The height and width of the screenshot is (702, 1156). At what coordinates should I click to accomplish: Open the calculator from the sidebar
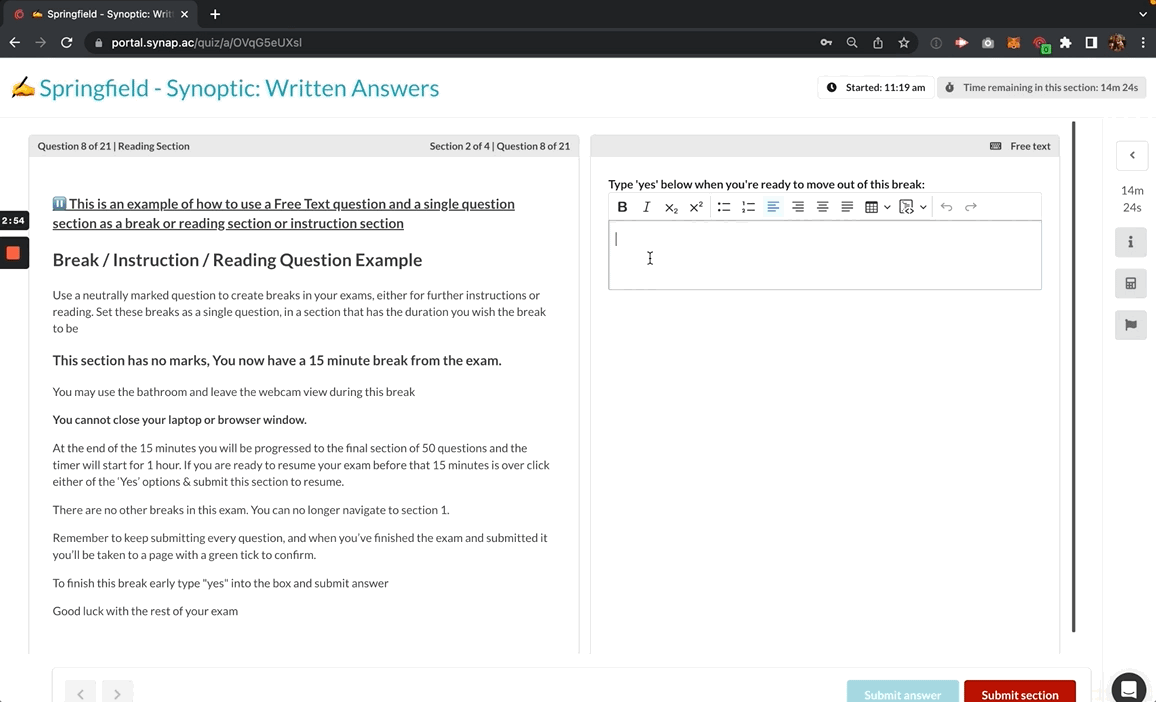coord(1131,283)
